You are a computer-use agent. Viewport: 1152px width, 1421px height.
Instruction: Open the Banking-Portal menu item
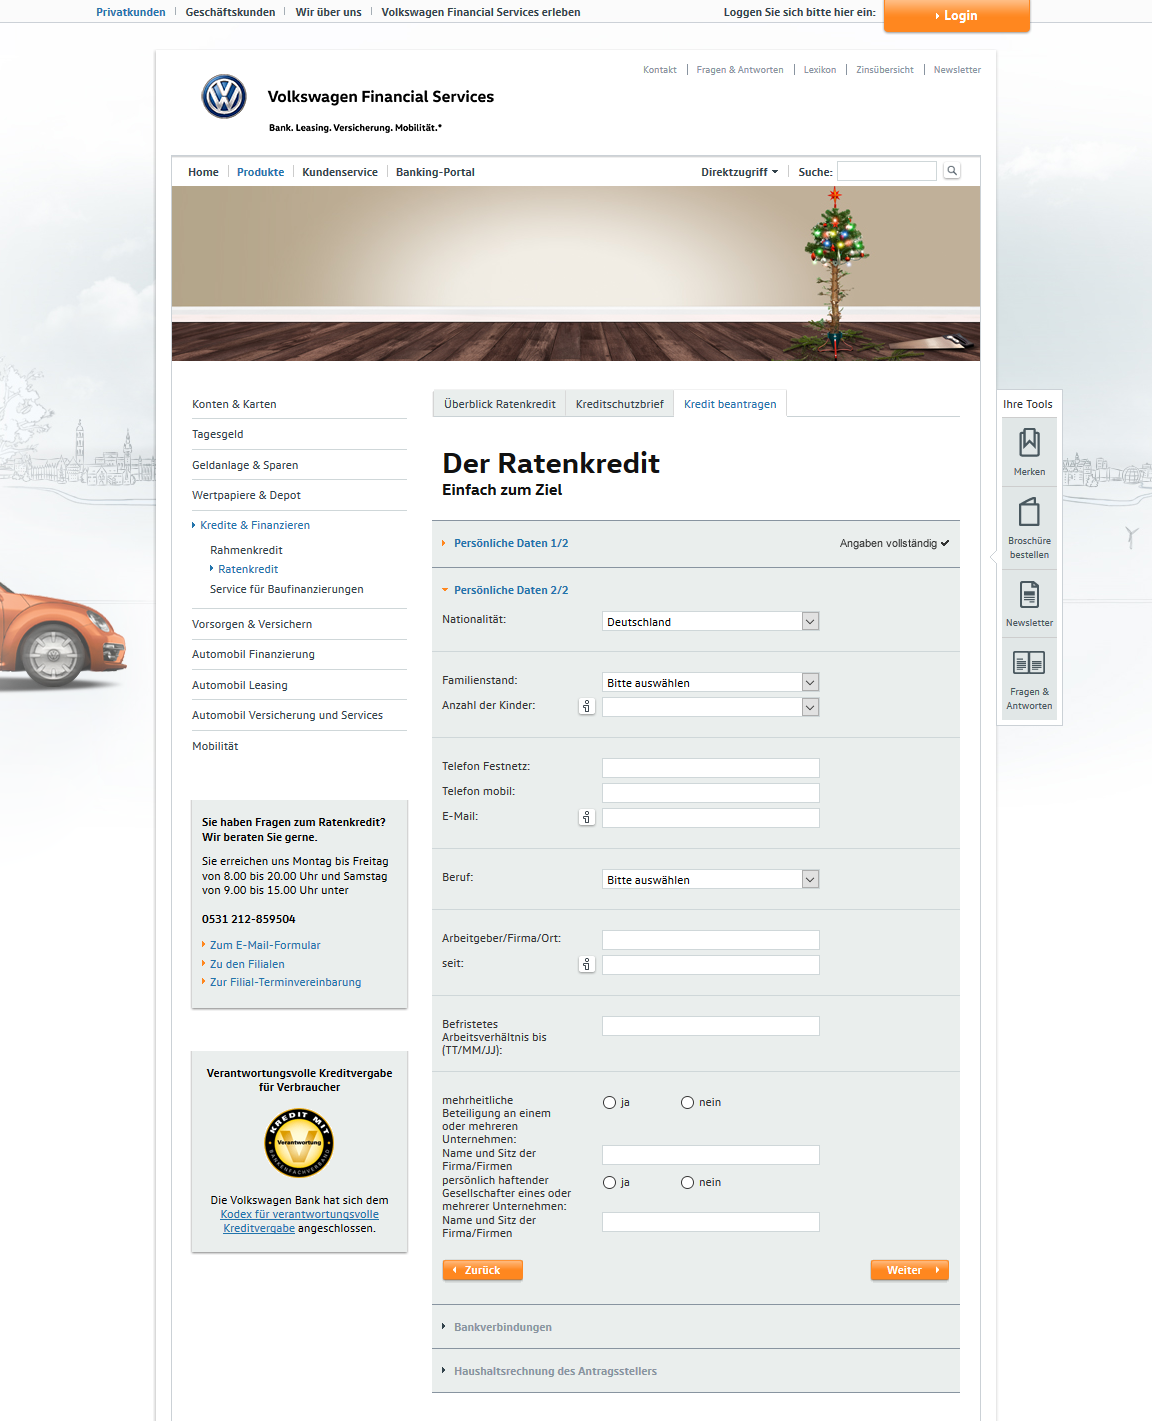click(x=435, y=172)
